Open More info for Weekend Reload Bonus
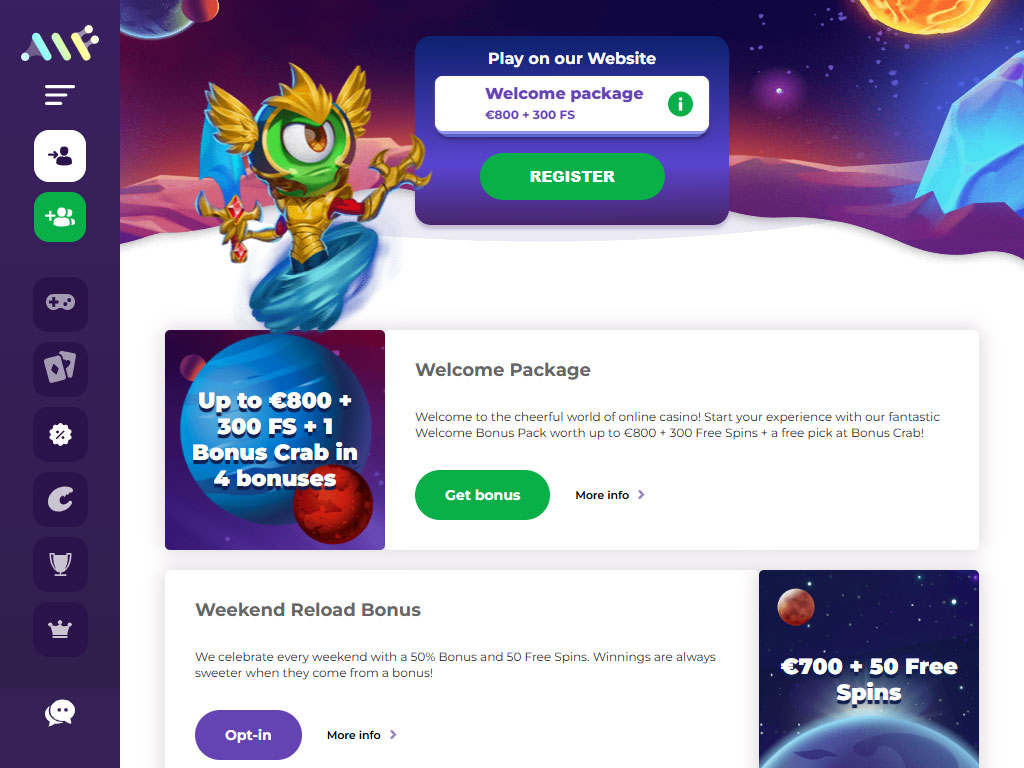This screenshot has height=768, width=1024. (362, 735)
